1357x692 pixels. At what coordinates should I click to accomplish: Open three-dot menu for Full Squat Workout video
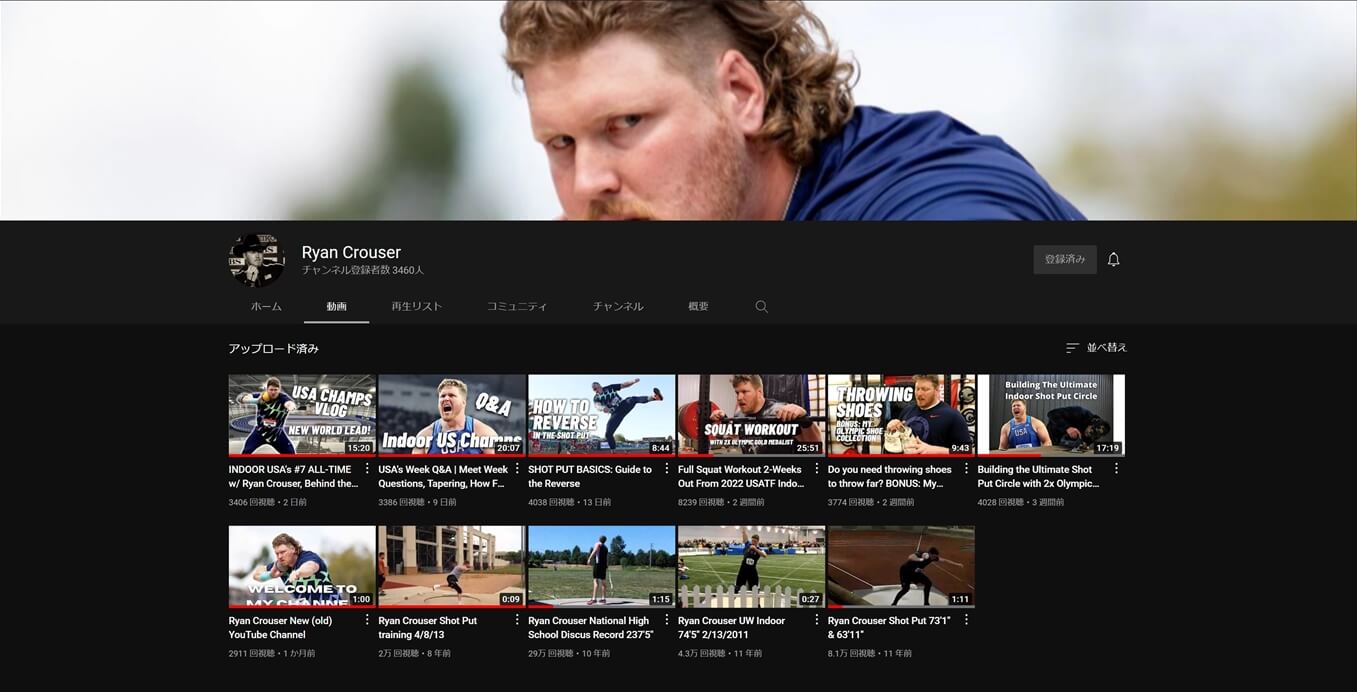[x=817, y=469]
